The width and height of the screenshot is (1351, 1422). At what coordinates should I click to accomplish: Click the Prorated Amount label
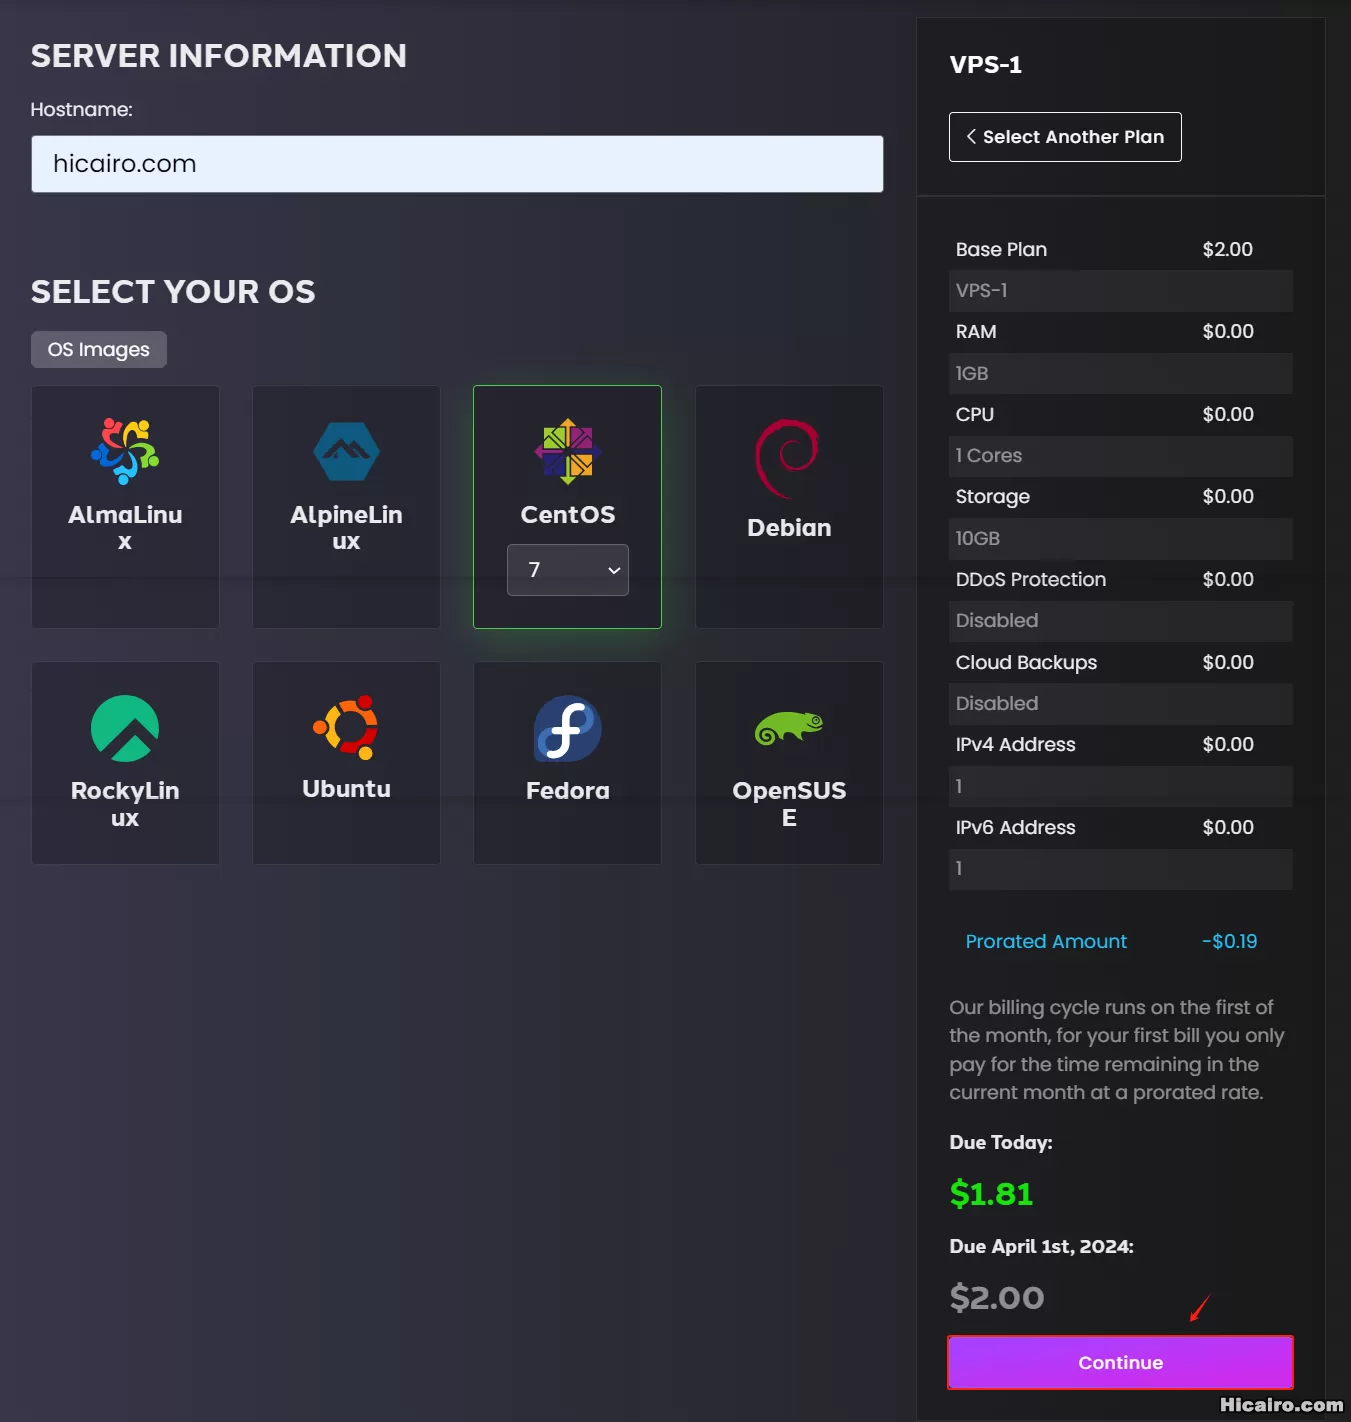[x=1046, y=941]
